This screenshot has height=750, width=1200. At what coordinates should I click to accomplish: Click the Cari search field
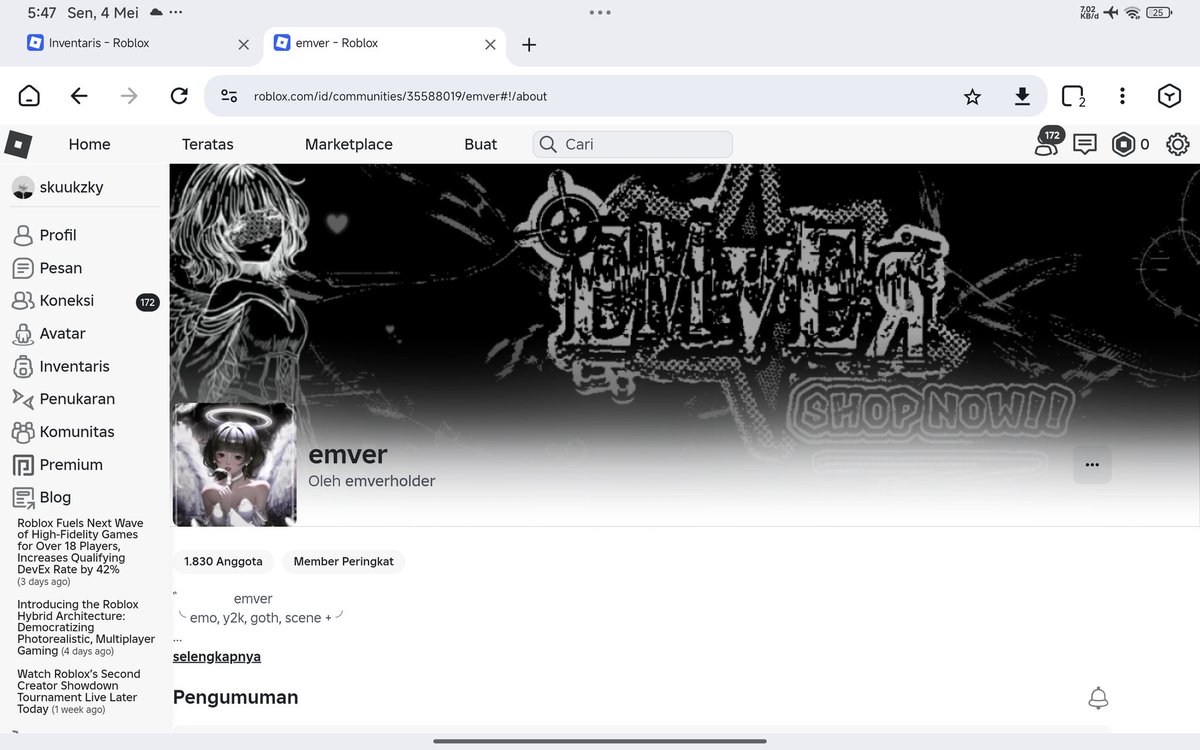pyautogui.click(x=633, y=144)
